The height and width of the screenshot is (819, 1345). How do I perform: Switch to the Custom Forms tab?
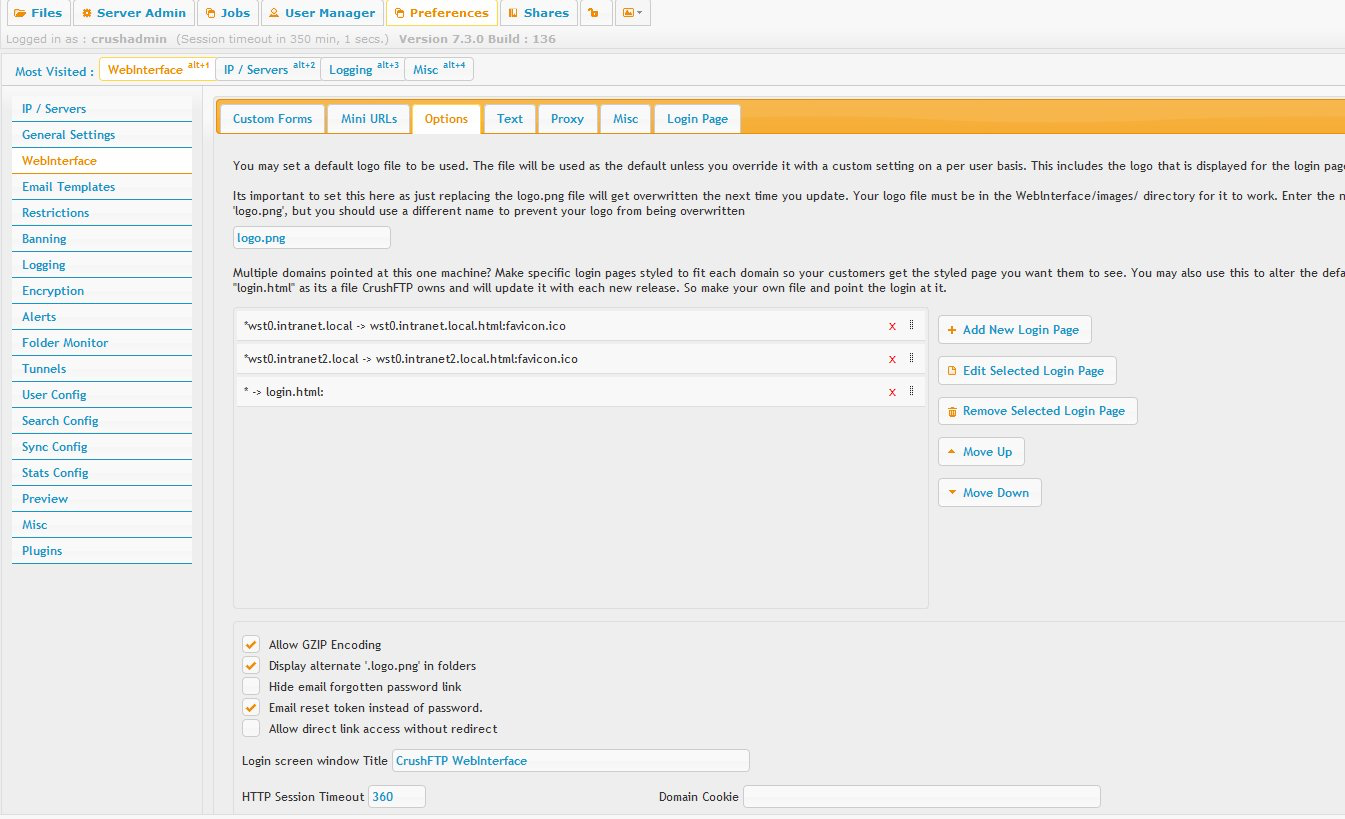273,119
